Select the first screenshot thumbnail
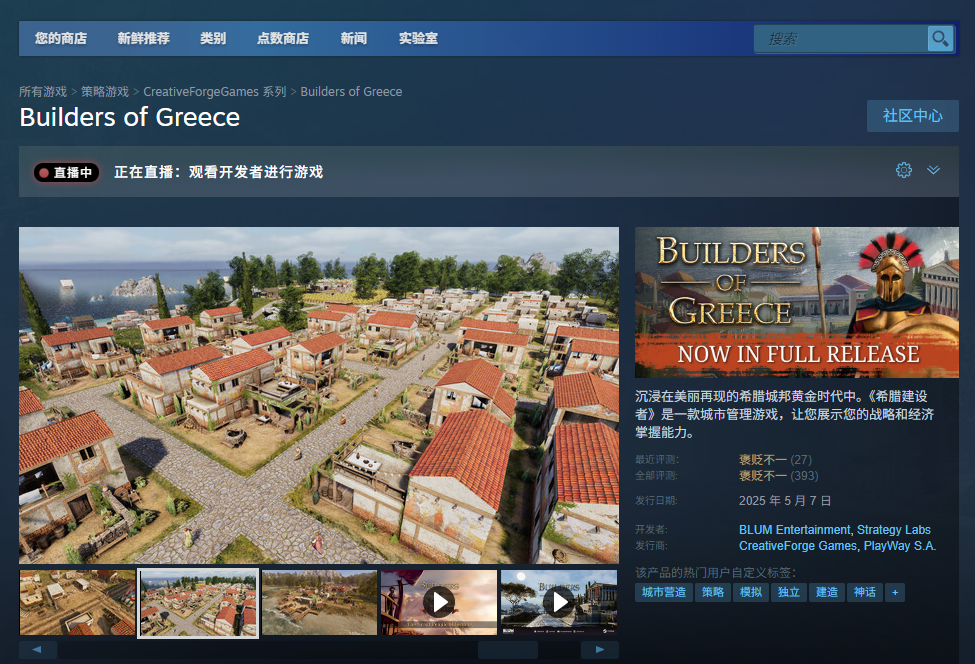Image resolution: width=975 pixels, height=664 pixels. [77, 602]
